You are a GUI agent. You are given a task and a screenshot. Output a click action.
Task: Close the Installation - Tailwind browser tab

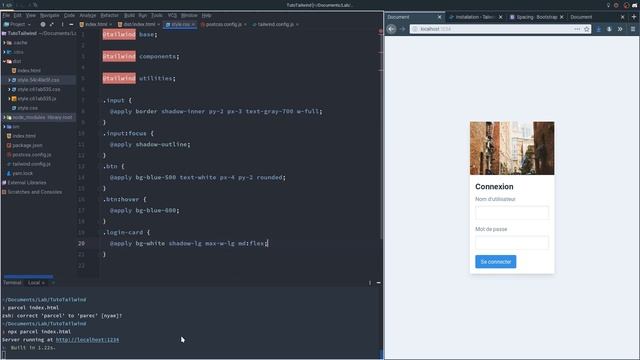coord(500,17)
